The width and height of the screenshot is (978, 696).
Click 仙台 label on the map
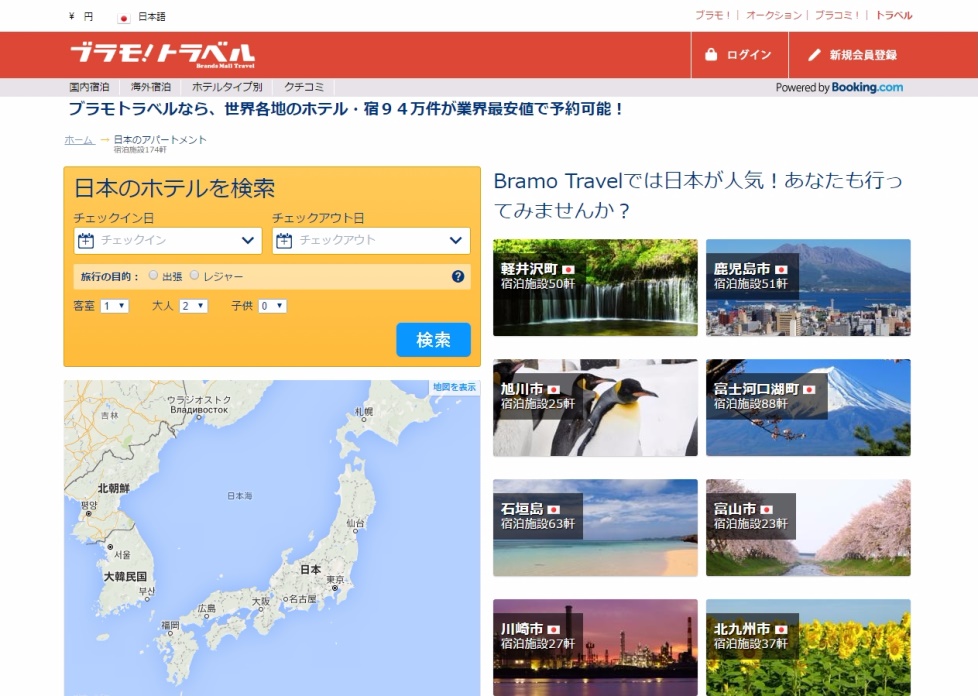[x=355, y=523]
